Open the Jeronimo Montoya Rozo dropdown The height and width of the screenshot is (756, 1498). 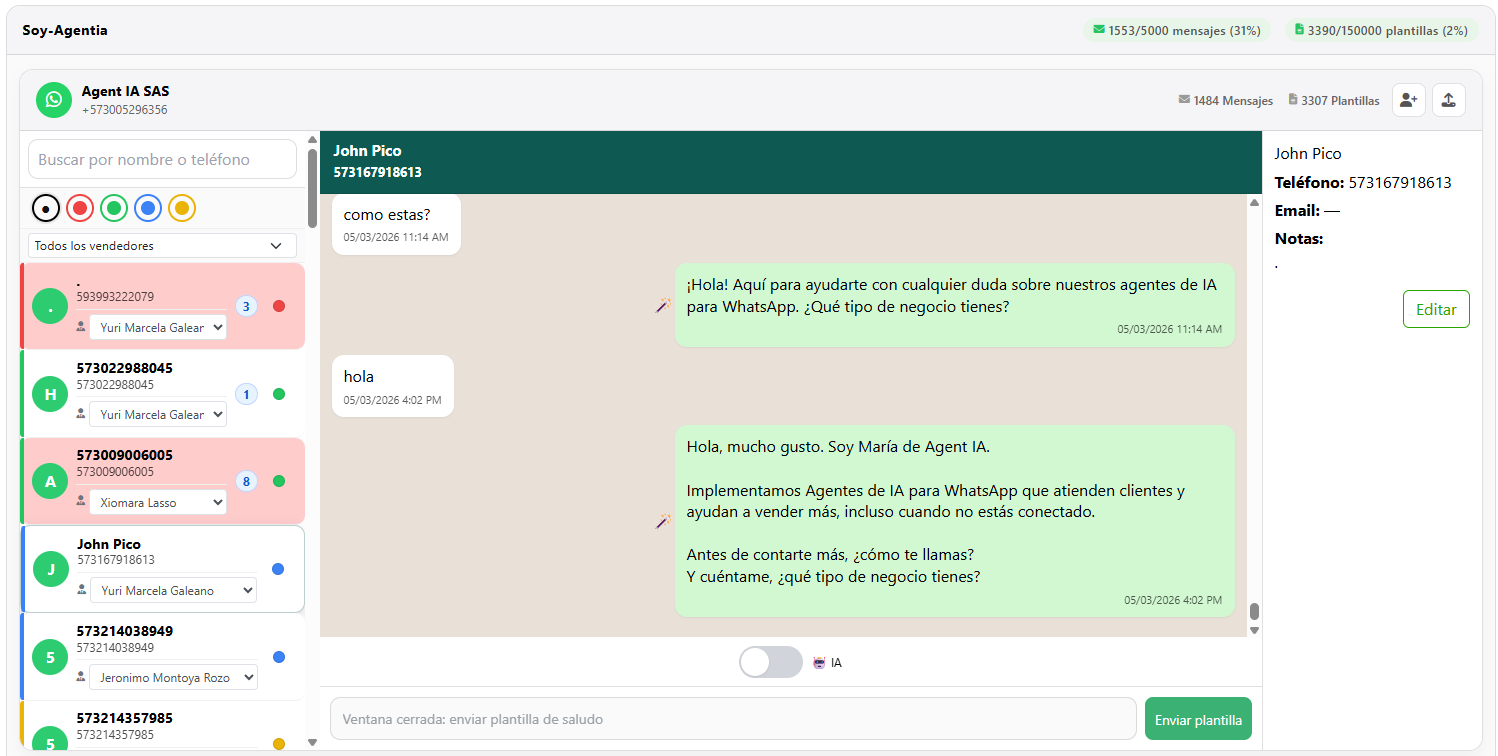point(173,678)
